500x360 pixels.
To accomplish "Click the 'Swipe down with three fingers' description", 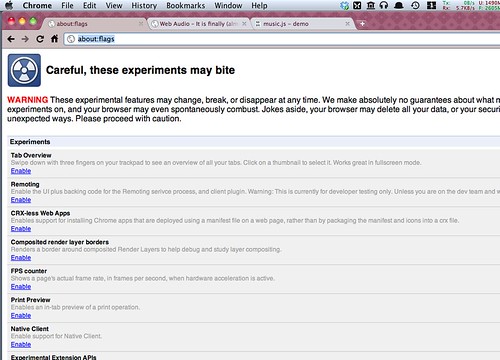I will [216, 163].
